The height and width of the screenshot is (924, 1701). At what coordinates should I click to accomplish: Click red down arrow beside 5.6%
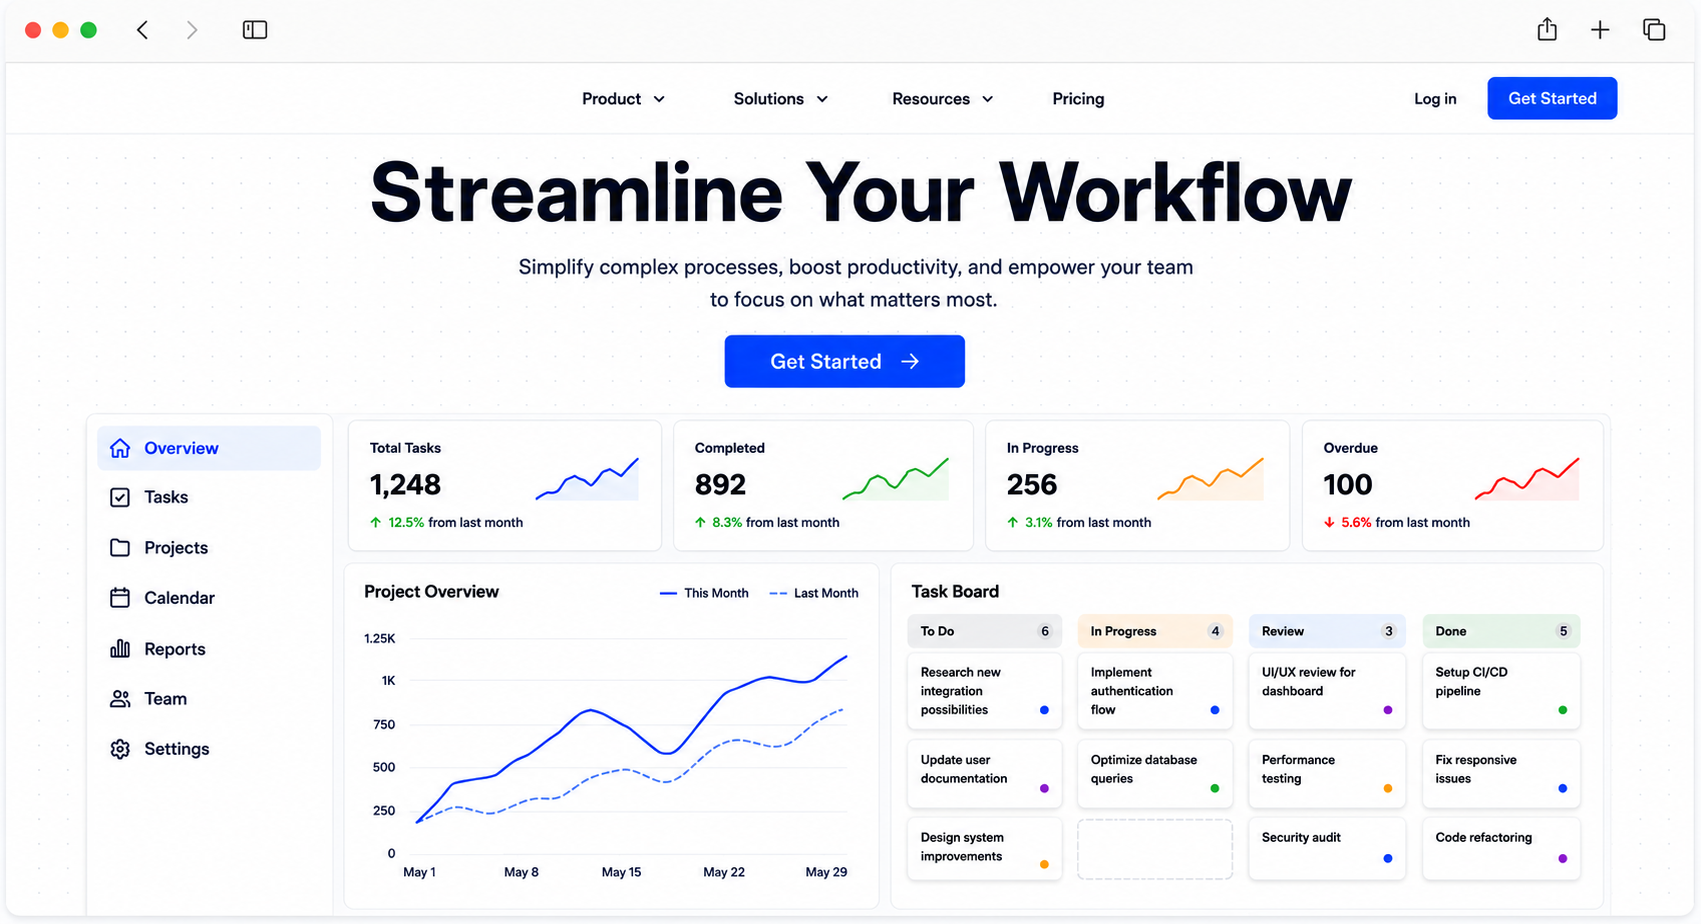click(1329, 522)
